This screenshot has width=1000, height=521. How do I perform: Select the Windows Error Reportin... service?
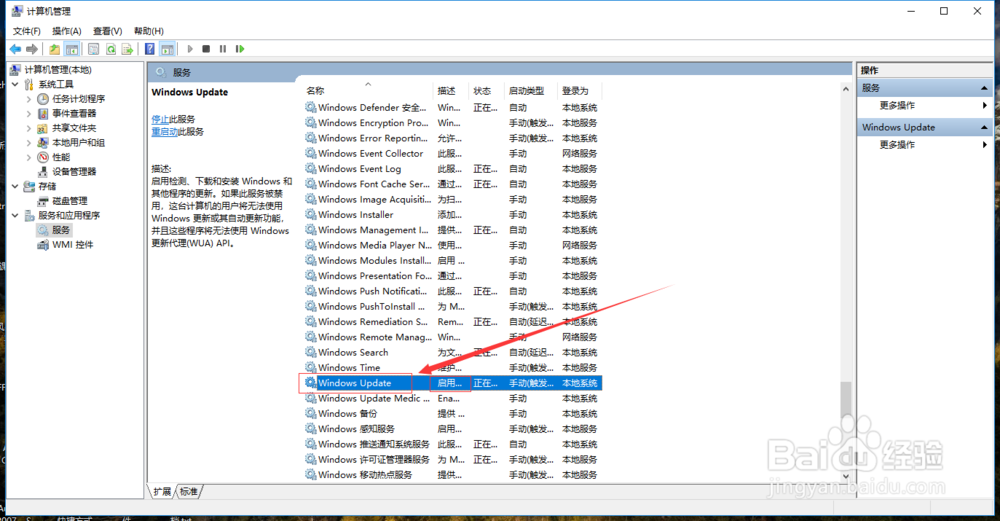[x=452, y=138]
